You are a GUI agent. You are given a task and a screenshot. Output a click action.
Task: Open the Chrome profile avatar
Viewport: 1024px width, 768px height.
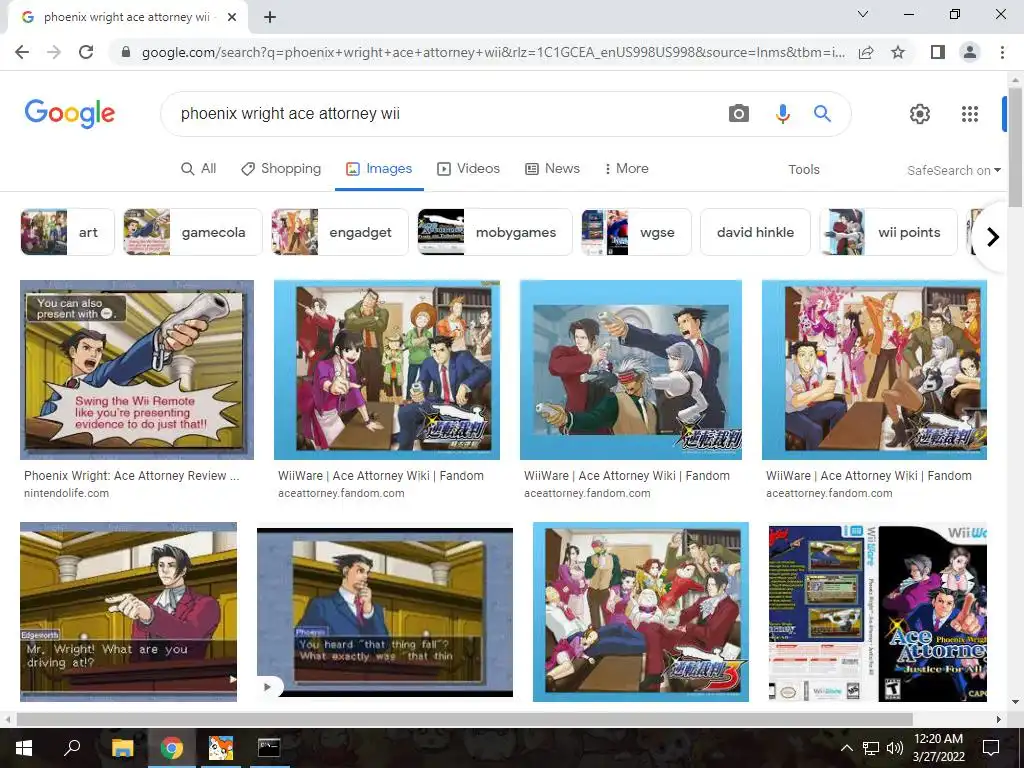pos(970,52)
